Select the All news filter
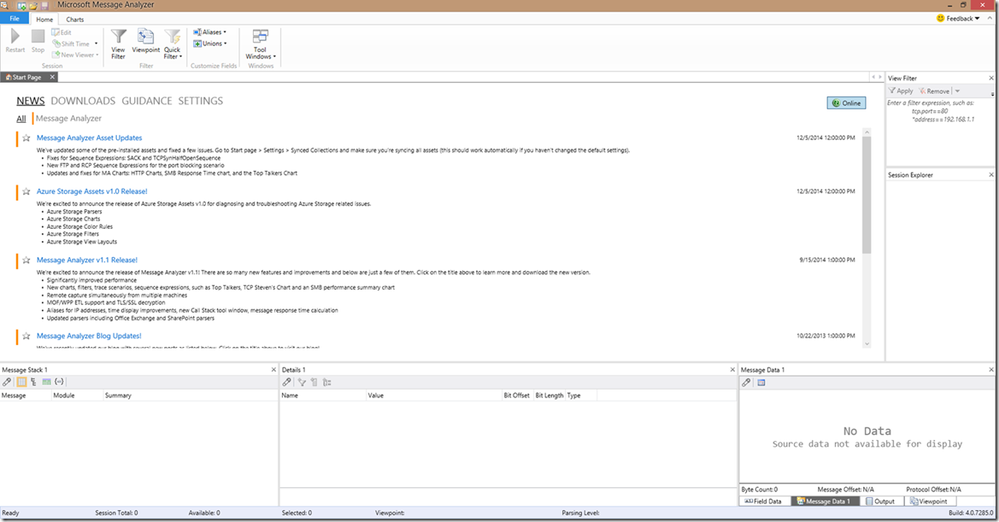Image resolution: width=999 pixels, height=522 pixels. pyautogui.click(x=21, y=119)
